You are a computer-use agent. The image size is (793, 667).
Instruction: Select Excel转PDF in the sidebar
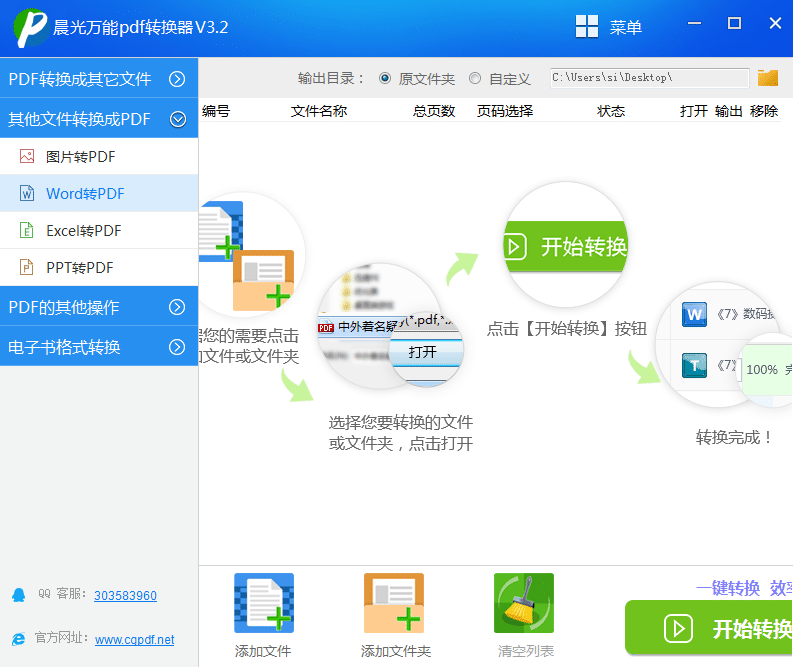tap(99, 230)
